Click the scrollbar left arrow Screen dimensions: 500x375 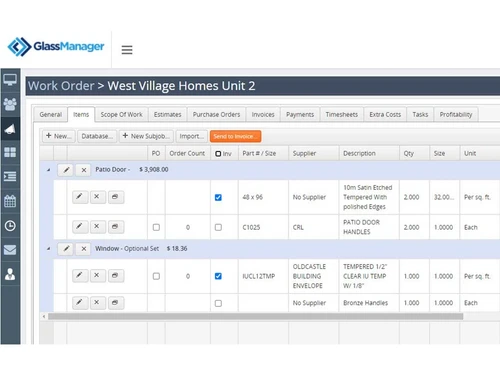click(x=44, y=316)
